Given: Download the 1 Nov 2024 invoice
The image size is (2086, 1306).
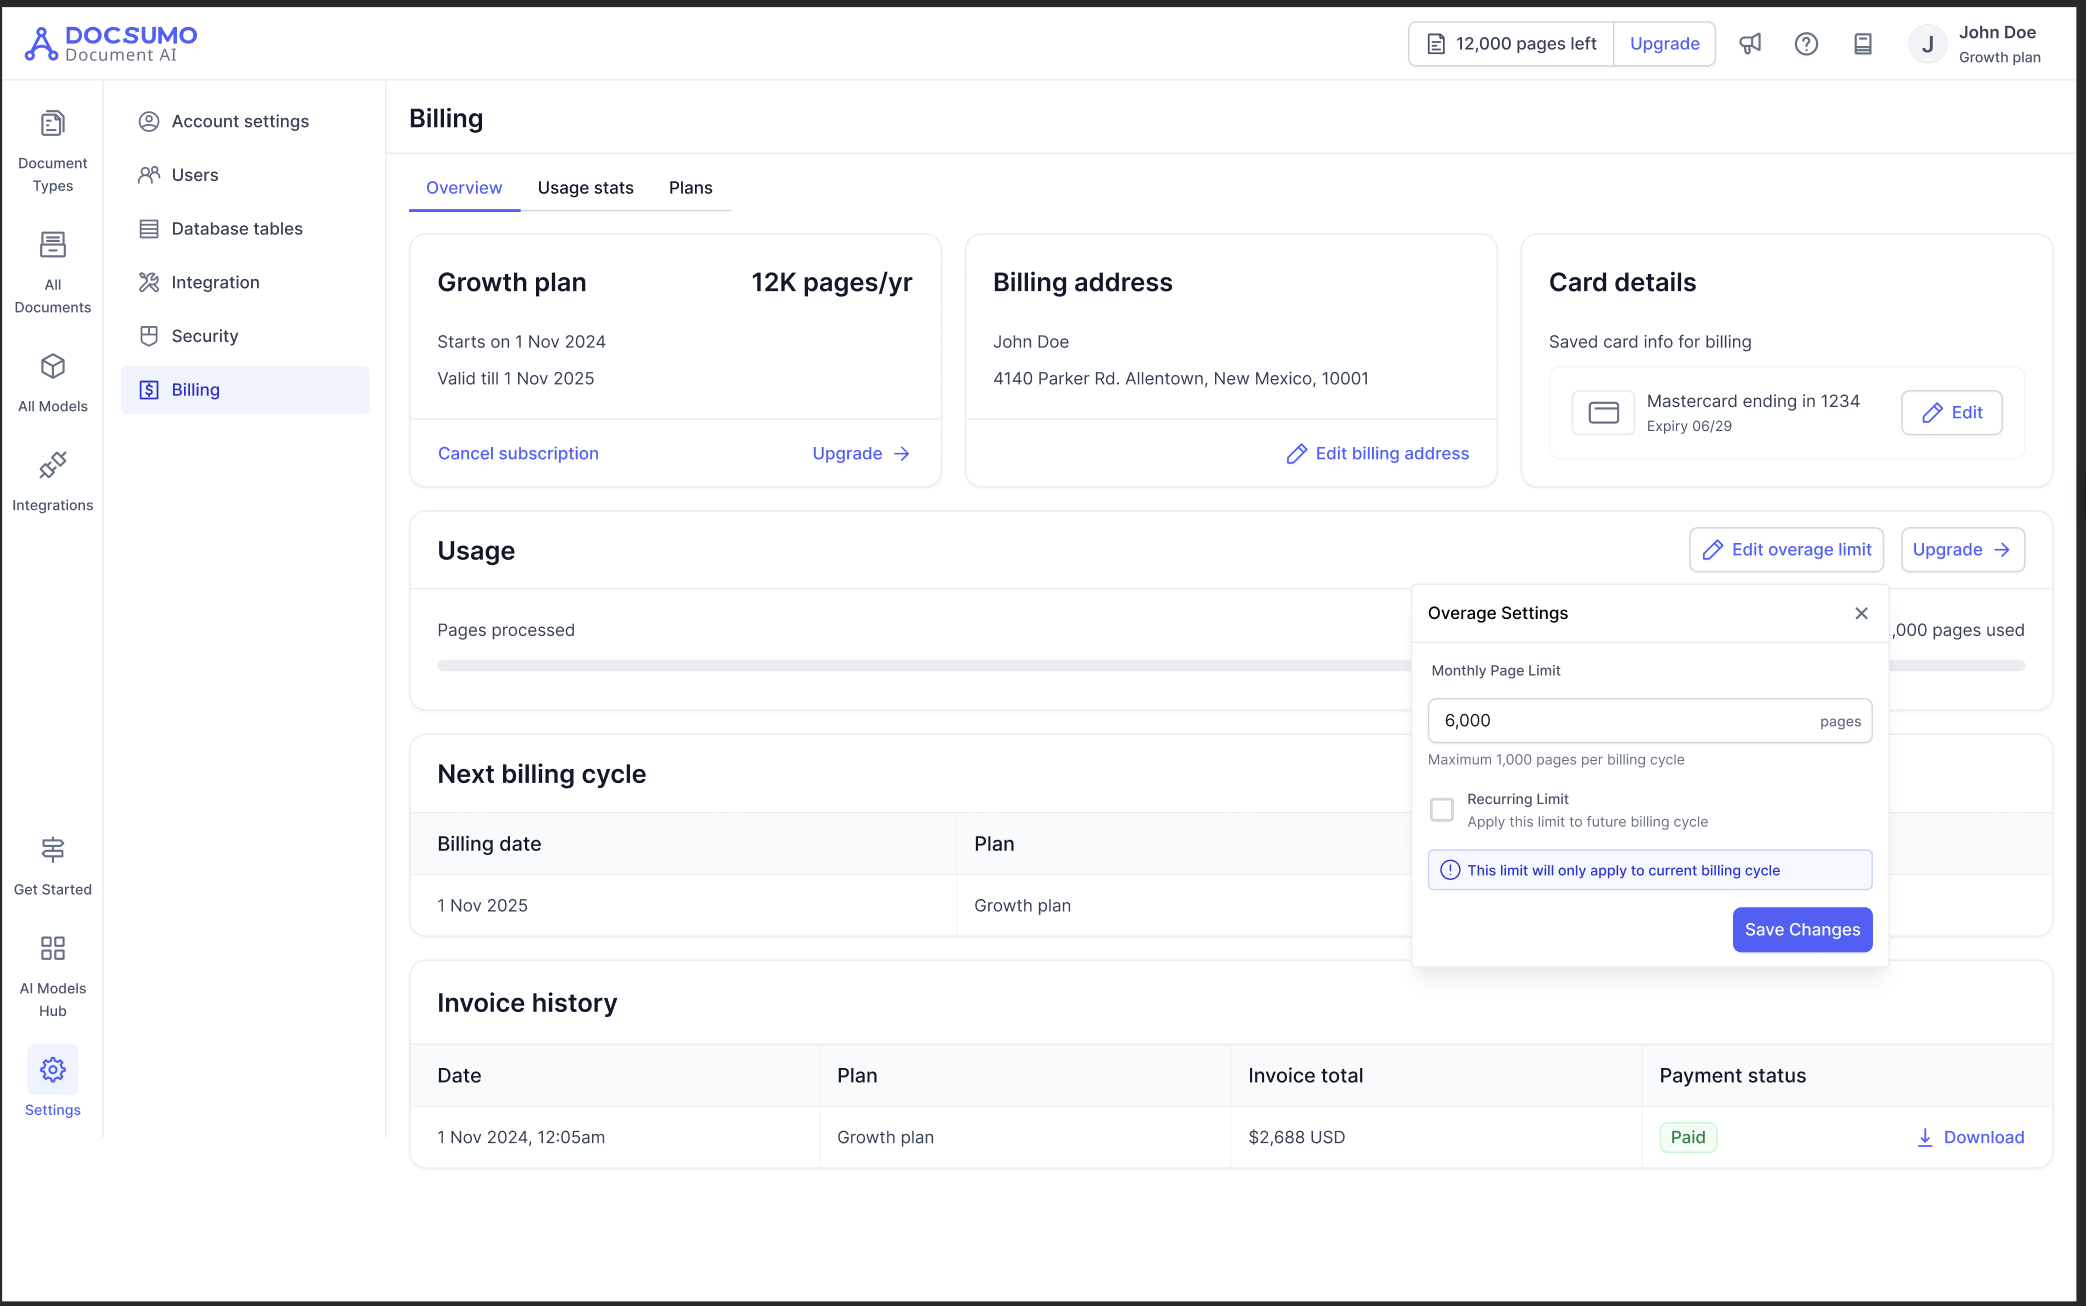Looking at the screenshot, I should coord(1970,1138).
